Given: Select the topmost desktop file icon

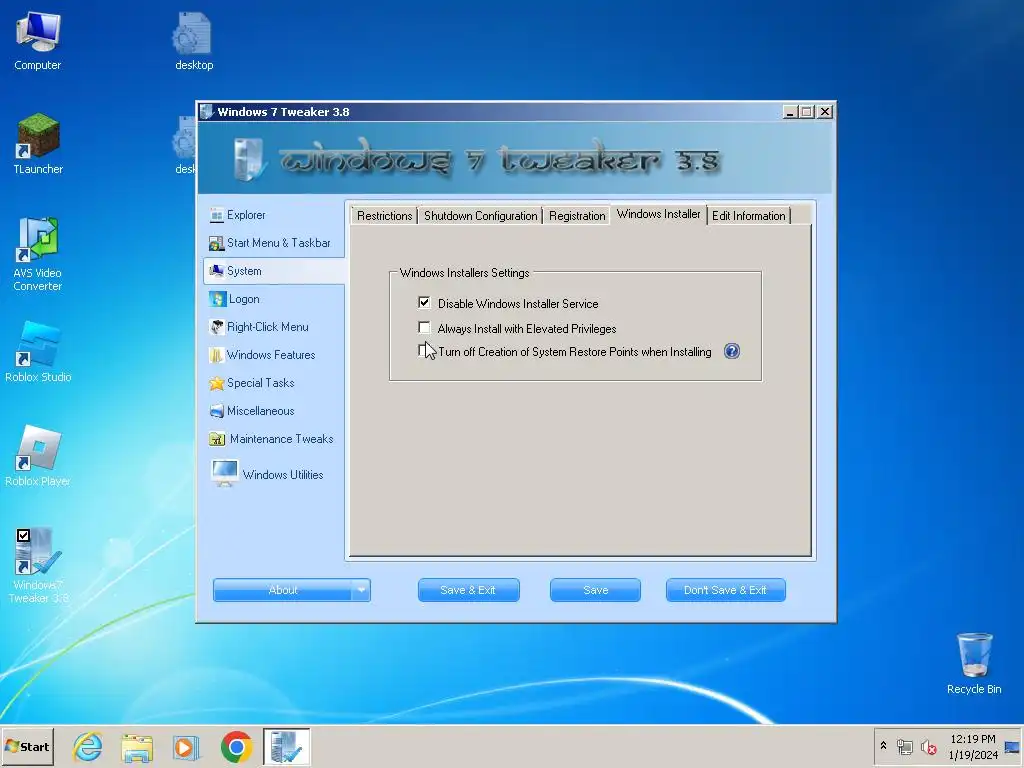Looking at the screenshot, I should coord(194,40).
